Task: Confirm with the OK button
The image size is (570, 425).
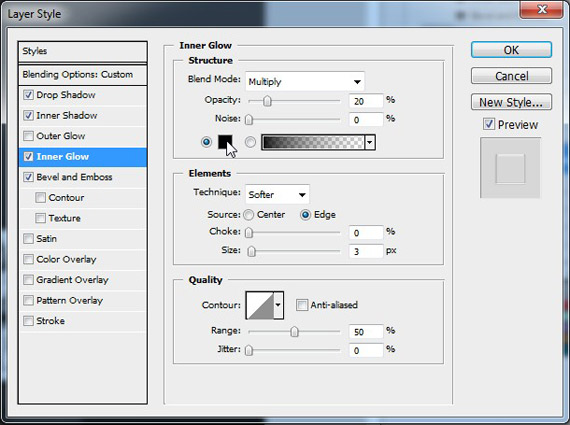Action: tap(511, 50)
